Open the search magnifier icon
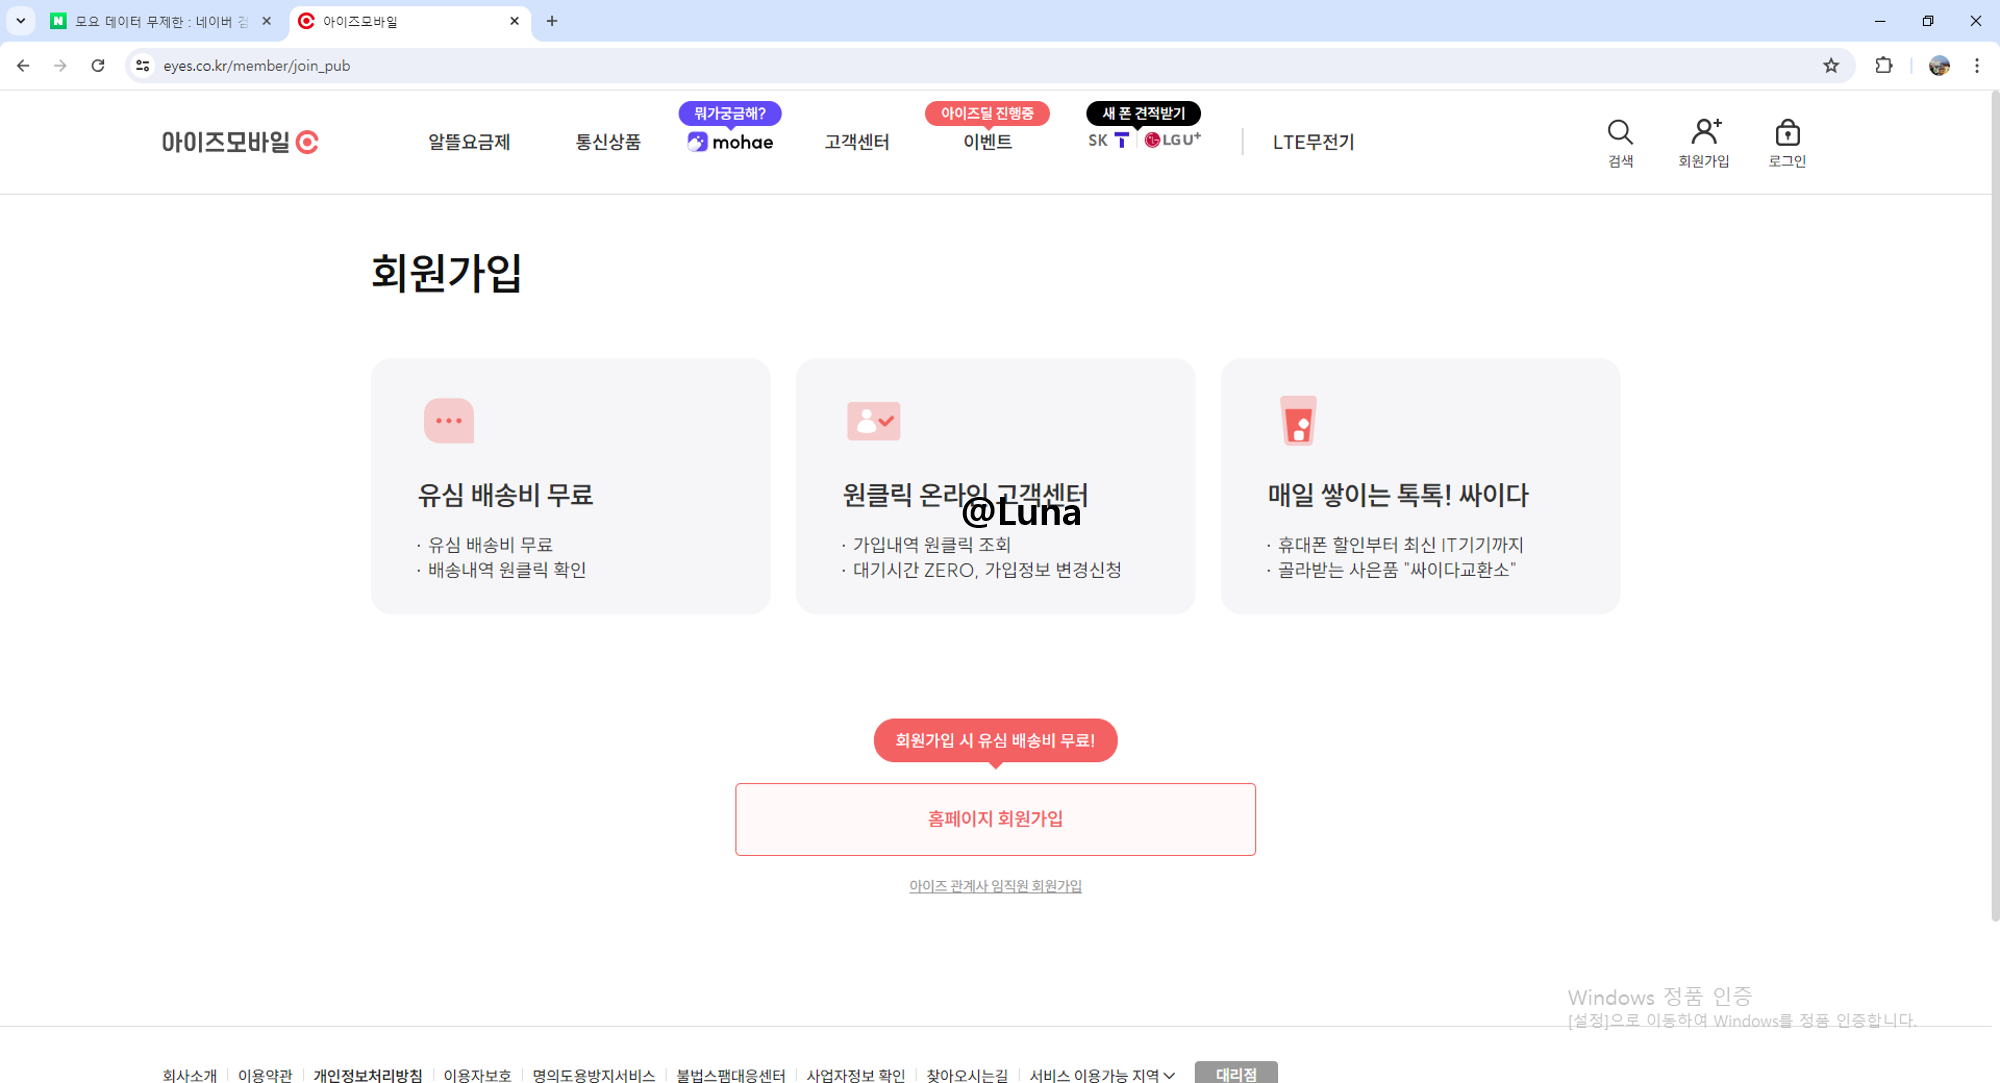 click(x=1620, y=133)
